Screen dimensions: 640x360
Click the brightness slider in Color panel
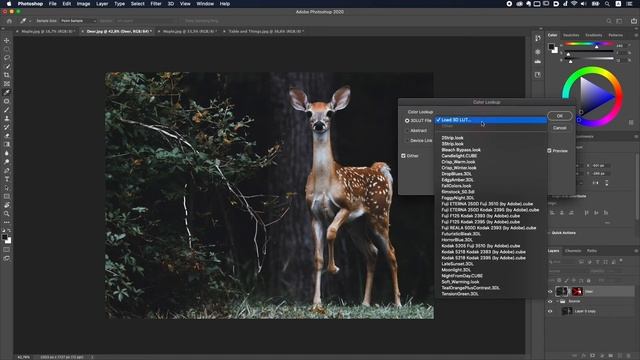(x=589, y=59)
